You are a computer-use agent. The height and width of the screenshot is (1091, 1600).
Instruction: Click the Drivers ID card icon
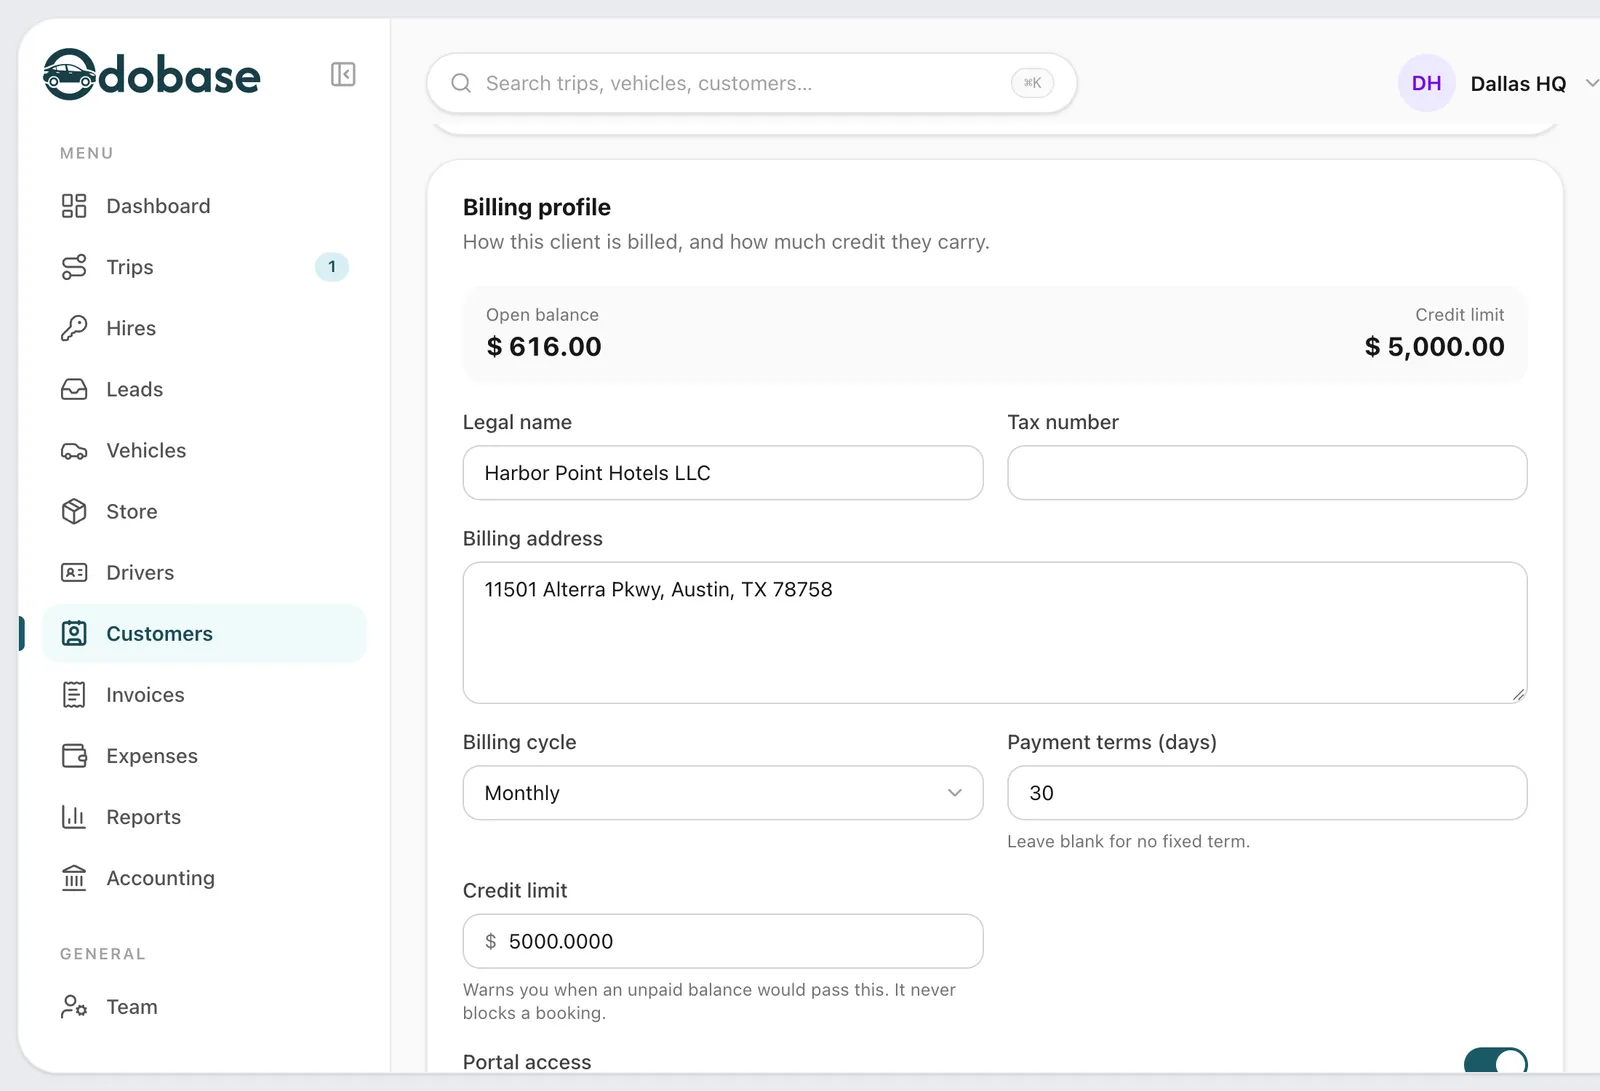pos(74,573)
